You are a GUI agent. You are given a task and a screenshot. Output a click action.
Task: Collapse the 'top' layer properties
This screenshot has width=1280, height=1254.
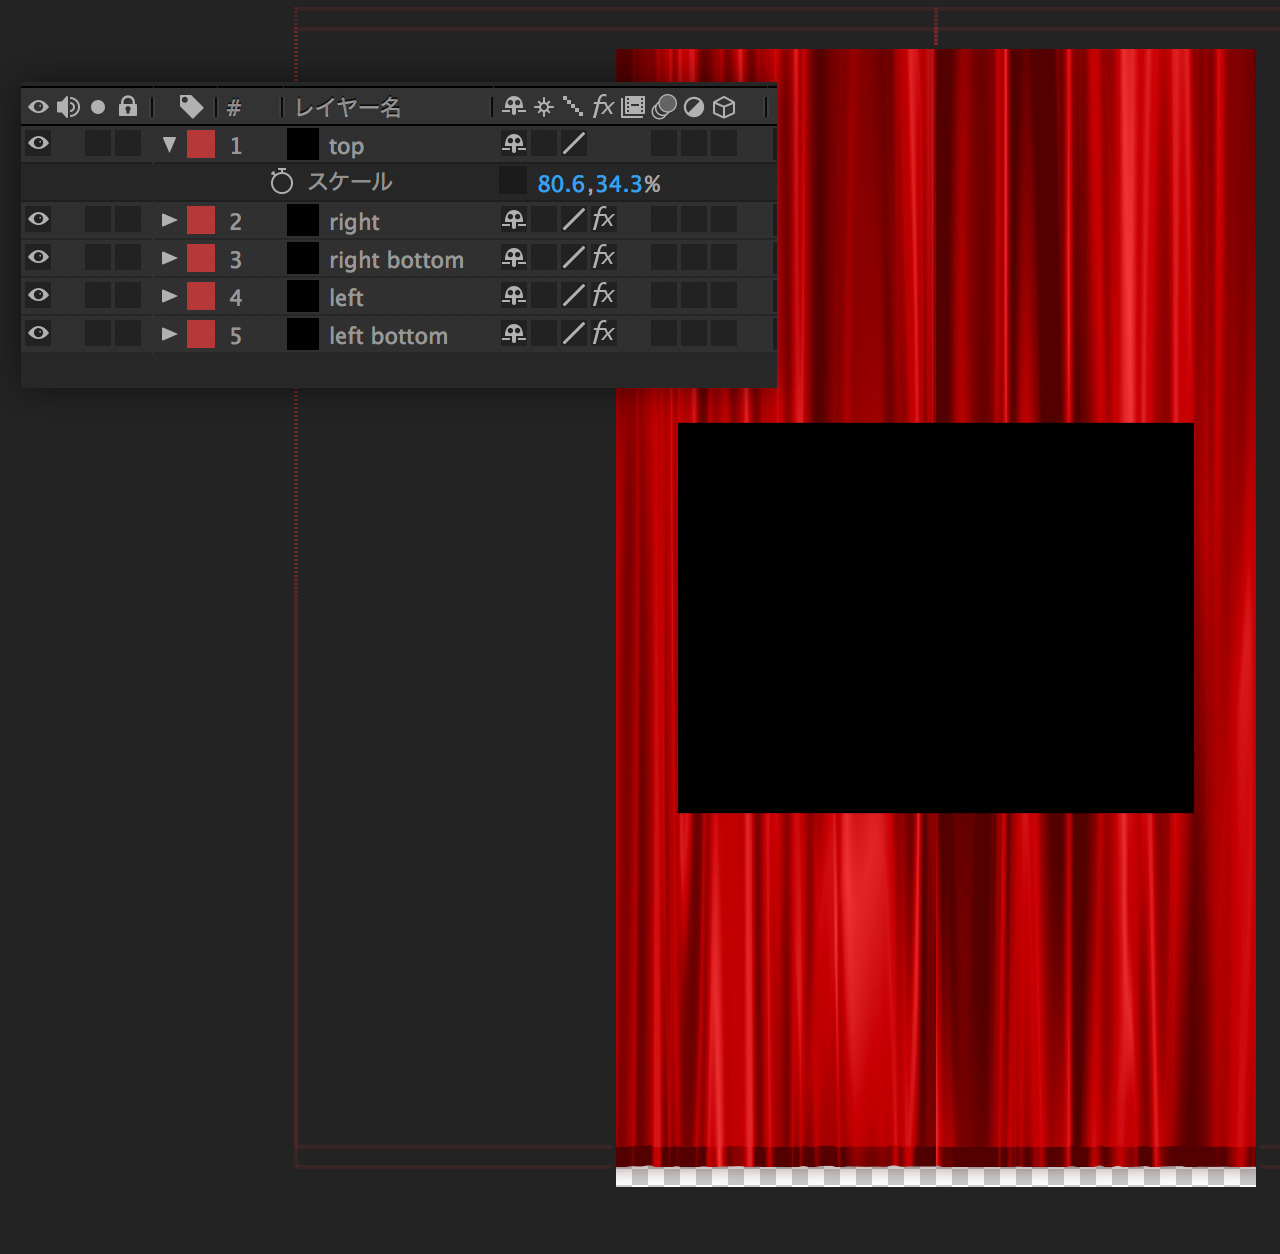click(x=169, y=145)
